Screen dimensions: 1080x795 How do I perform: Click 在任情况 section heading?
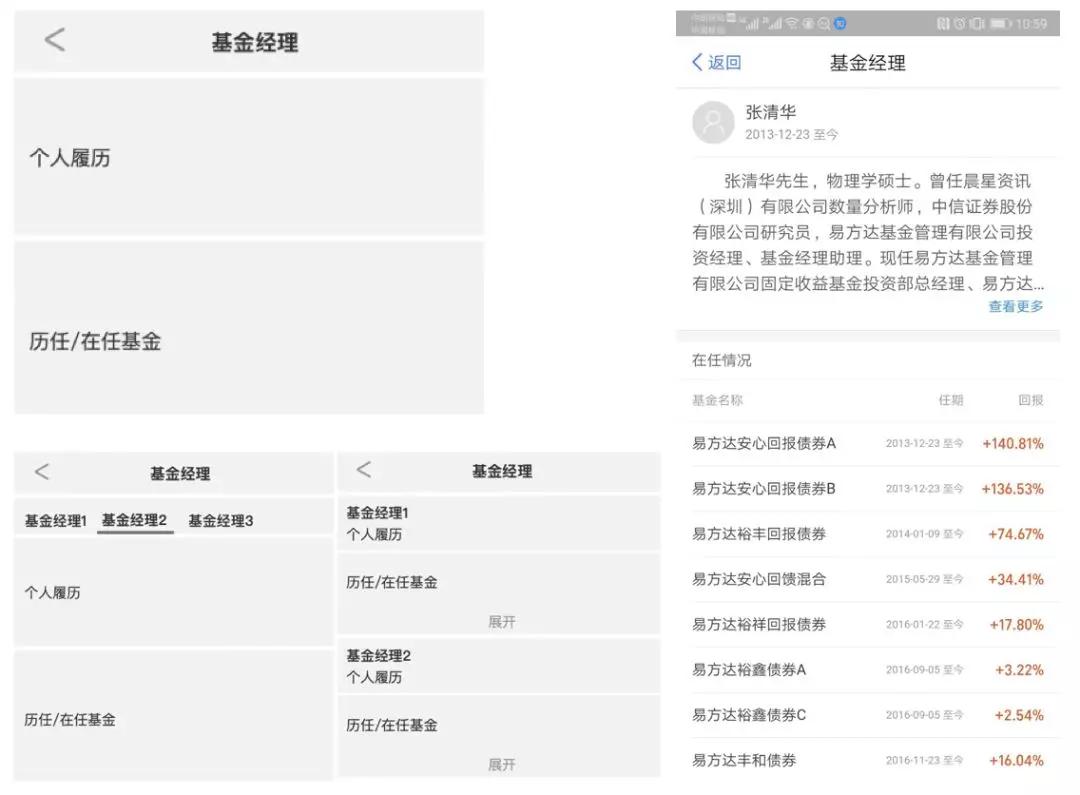[x=722, y=360]
